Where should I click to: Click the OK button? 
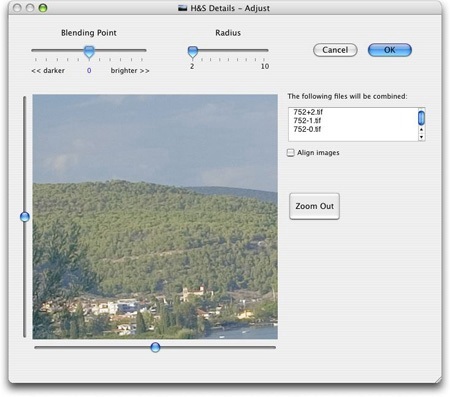[390, 50]
